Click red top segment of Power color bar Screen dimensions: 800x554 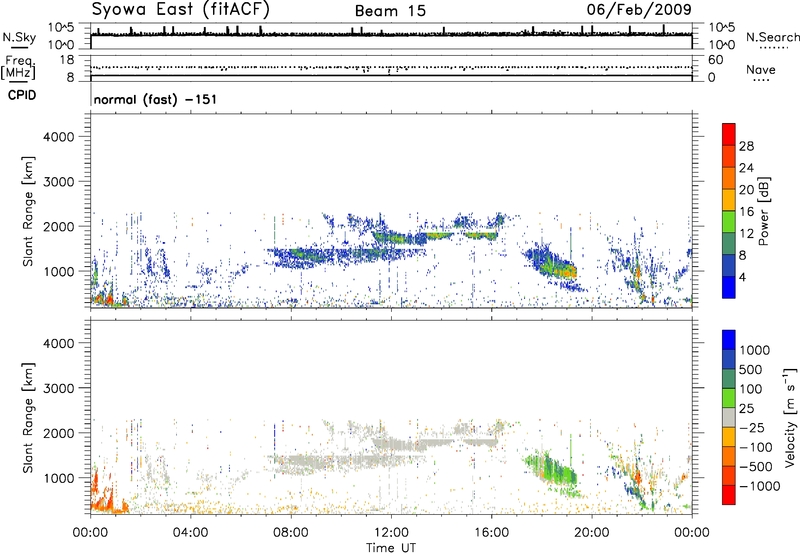coord(729,134)
